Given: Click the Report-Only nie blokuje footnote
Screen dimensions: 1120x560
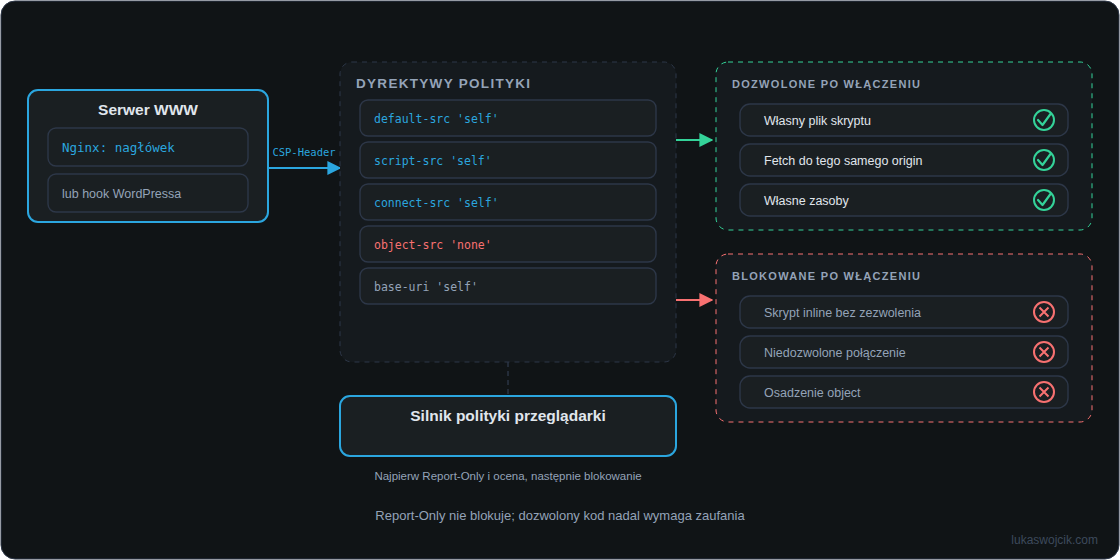Looking at the screenshot, I should pos(560,516).
